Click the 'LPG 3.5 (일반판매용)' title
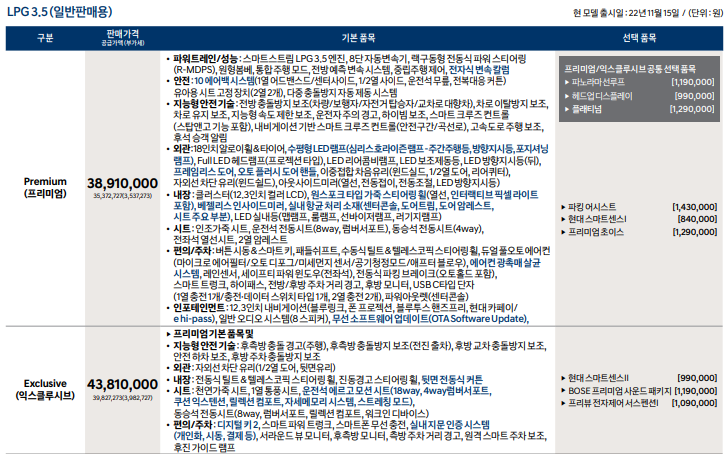 (59, 11)
